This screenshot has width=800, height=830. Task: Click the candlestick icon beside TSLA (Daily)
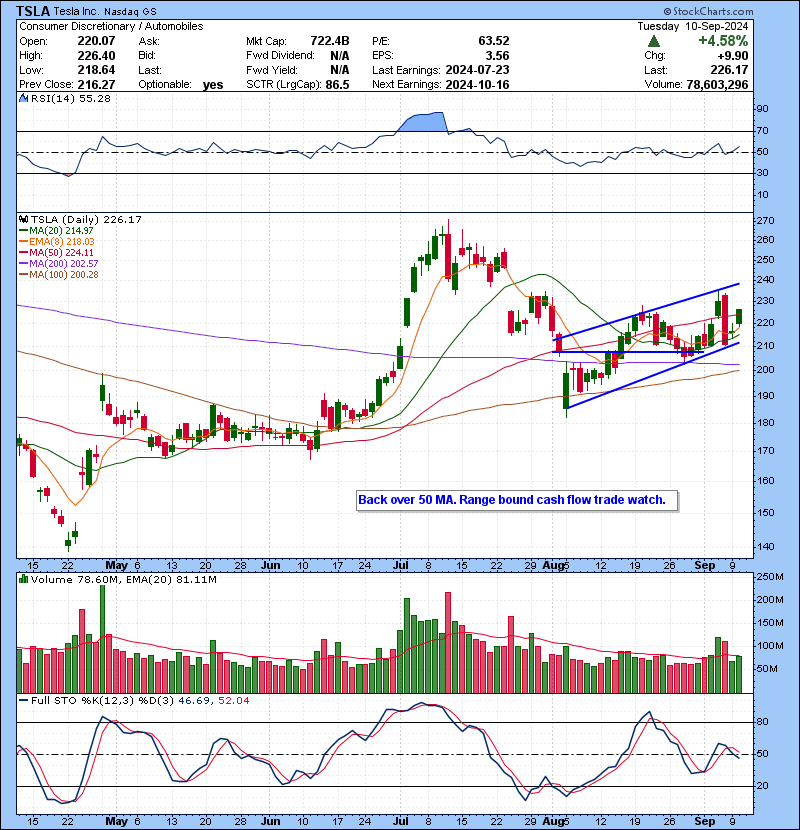click(23, 219)
